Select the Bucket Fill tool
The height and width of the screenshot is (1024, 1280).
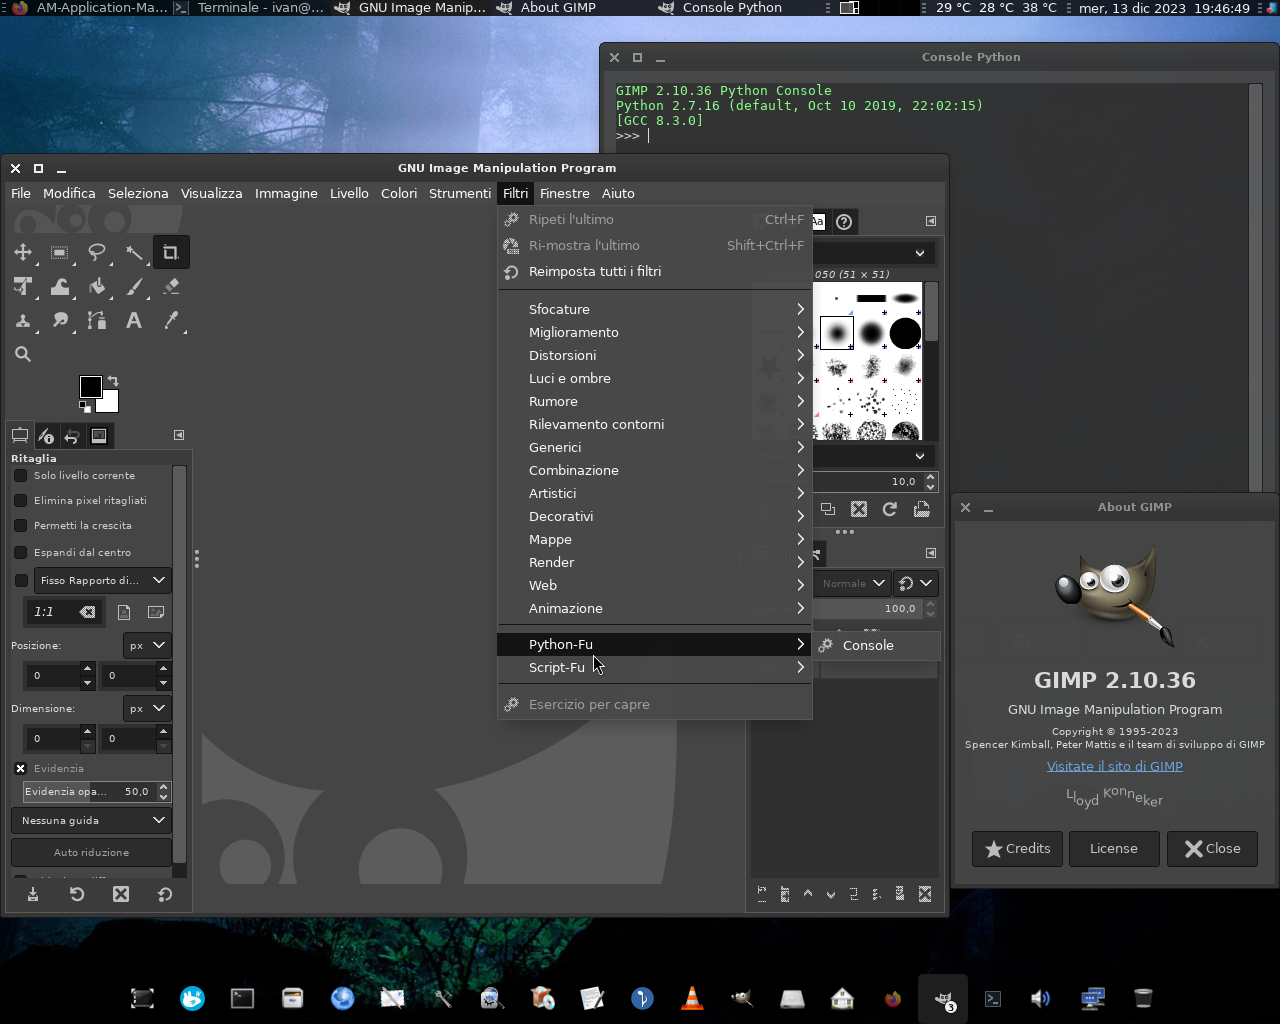[97, 287]
